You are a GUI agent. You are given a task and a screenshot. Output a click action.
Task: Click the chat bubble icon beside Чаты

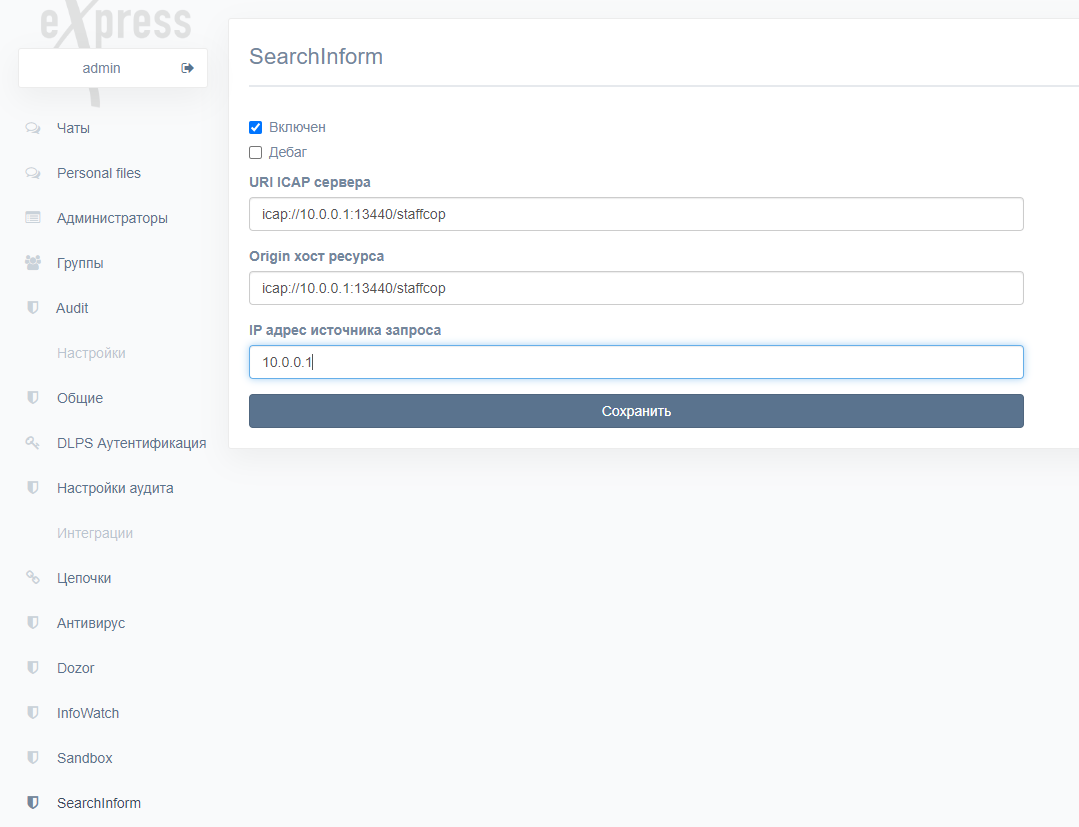tap(33, 128)
